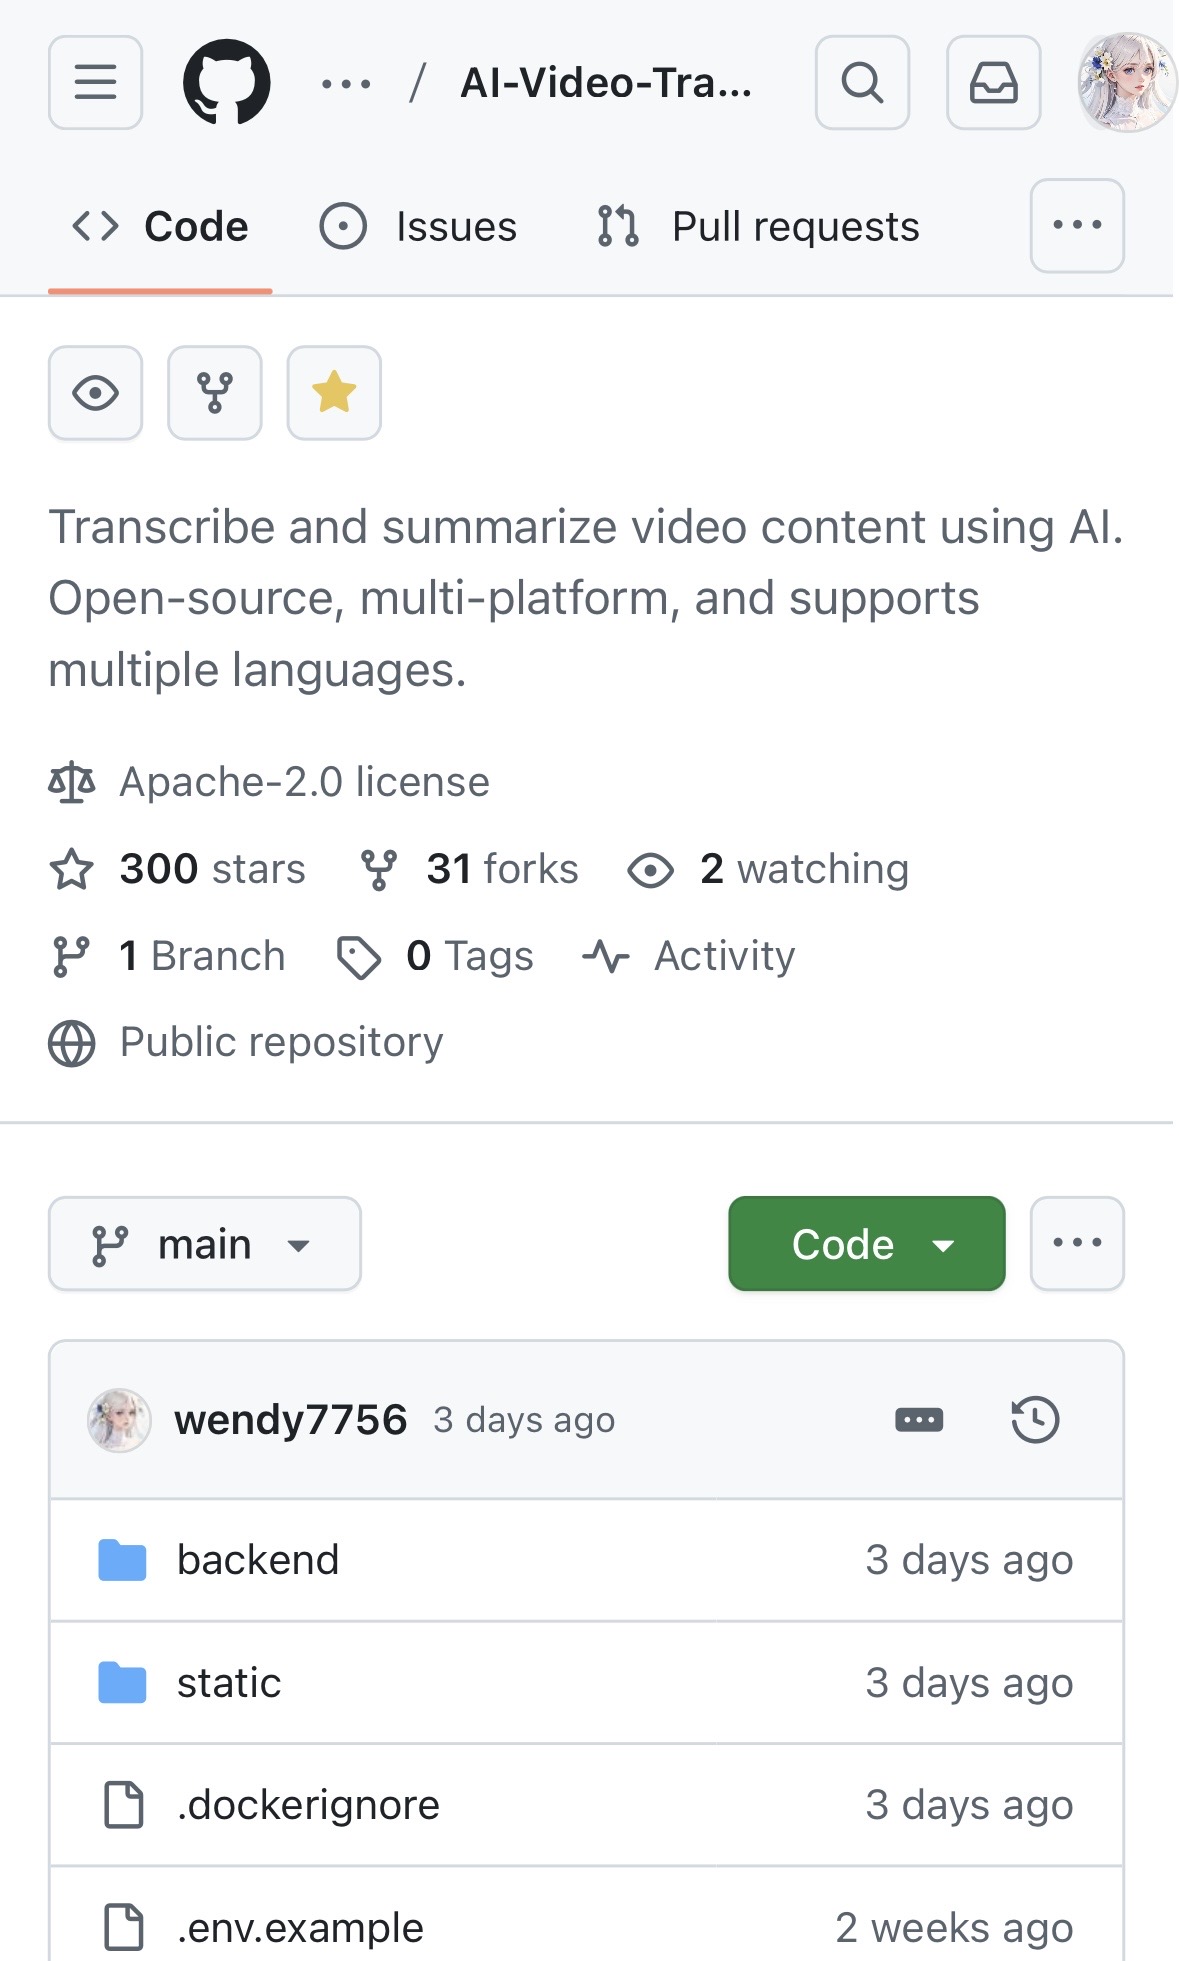The width and height of the screenshot is (1179, 1961).
Task: Open Activity pulse link
Action: pyautogui.click(x=689, y=956)
